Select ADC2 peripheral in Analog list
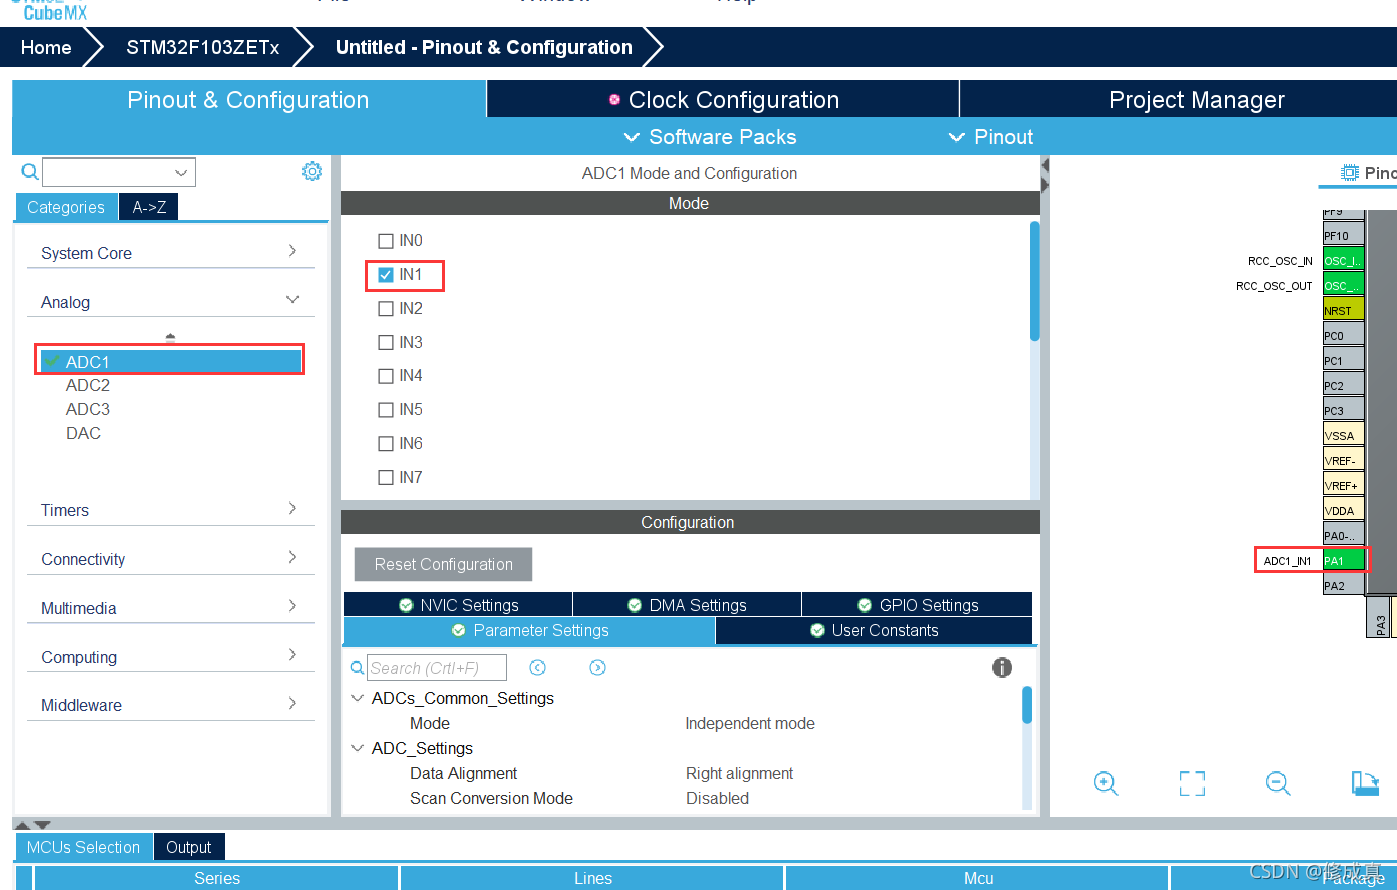 [88, 385]
